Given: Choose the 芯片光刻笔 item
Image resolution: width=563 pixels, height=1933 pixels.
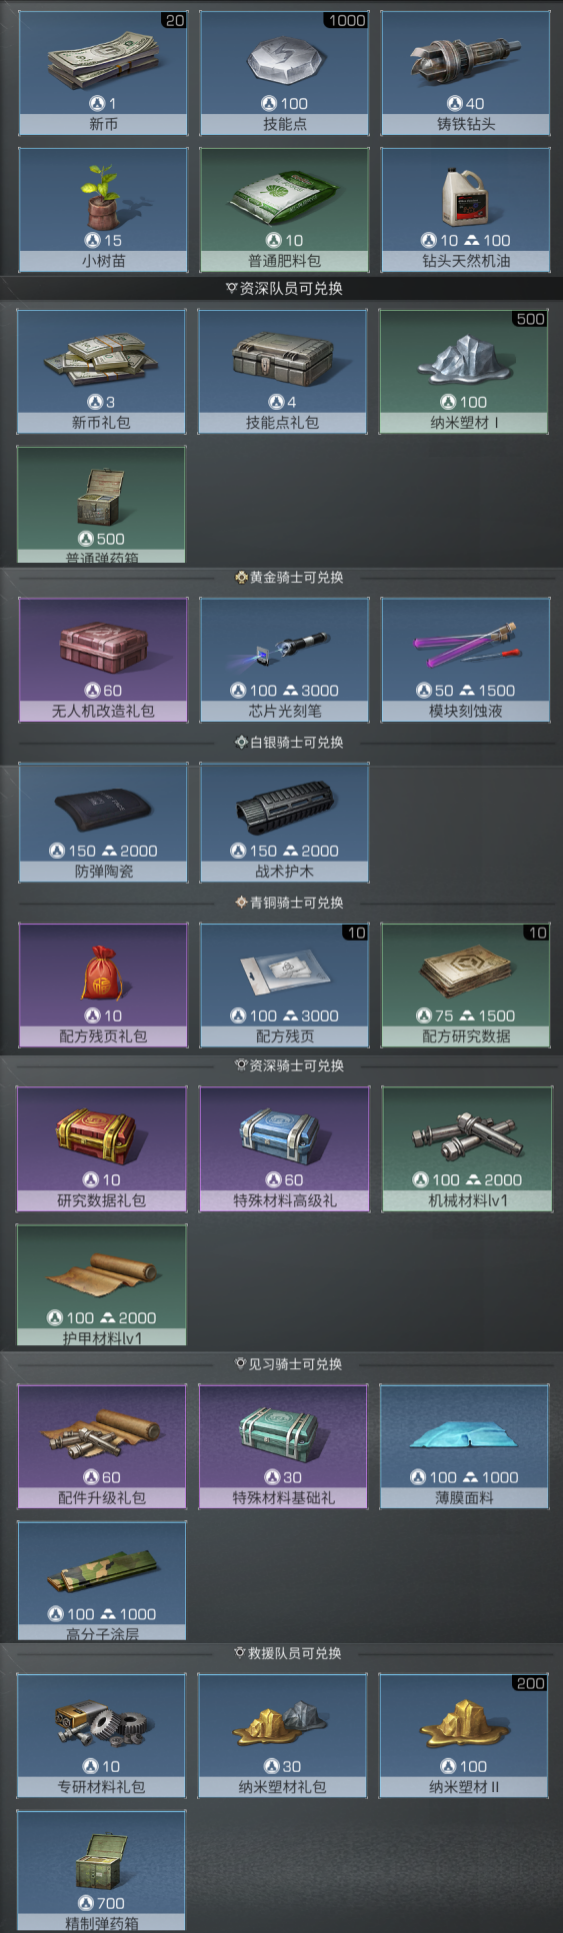Looking at the screenshot, I should click(x=284, y=660).
